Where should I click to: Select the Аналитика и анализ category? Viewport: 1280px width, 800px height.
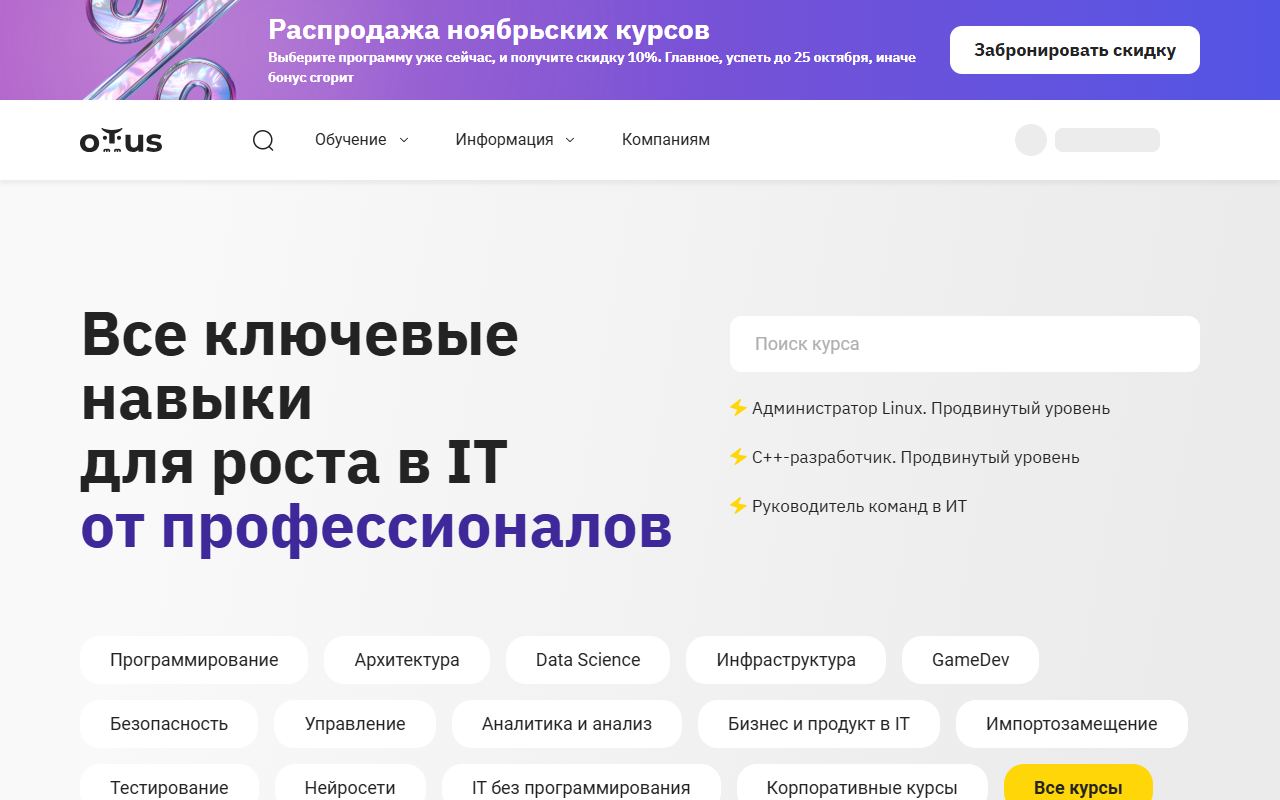[567, 724]
